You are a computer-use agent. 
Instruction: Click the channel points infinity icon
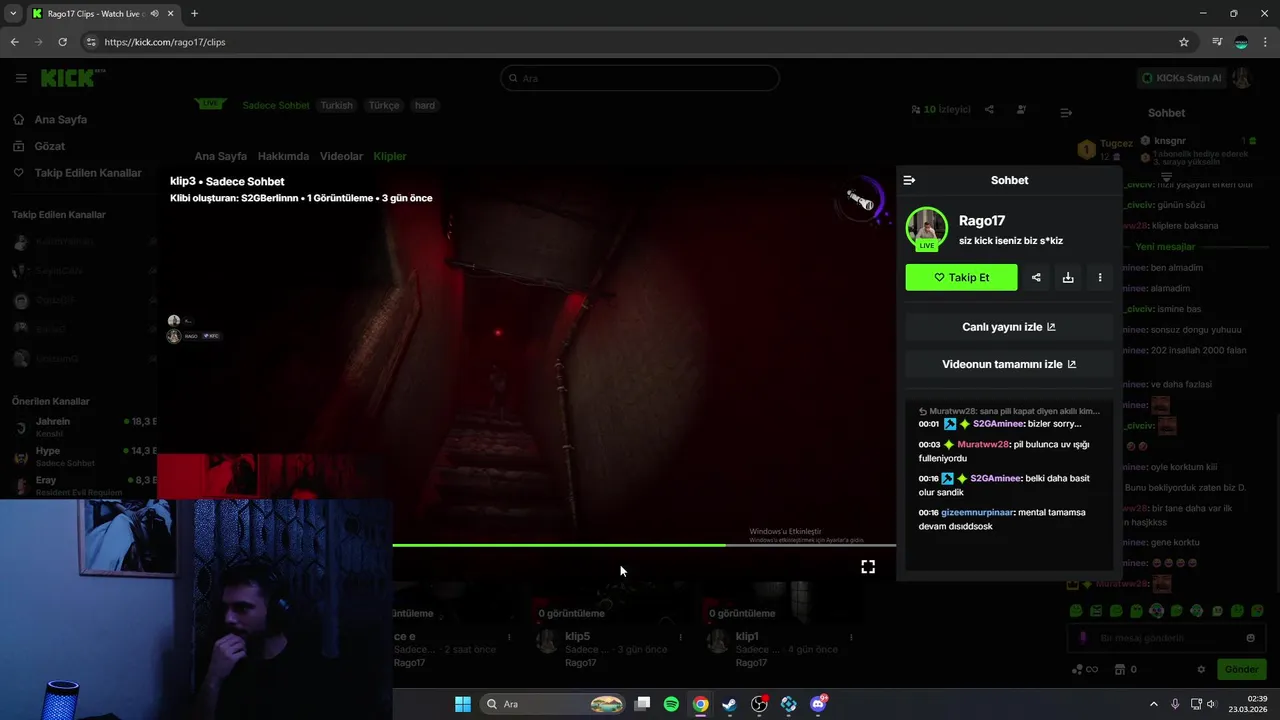(x=1084, y=670)
